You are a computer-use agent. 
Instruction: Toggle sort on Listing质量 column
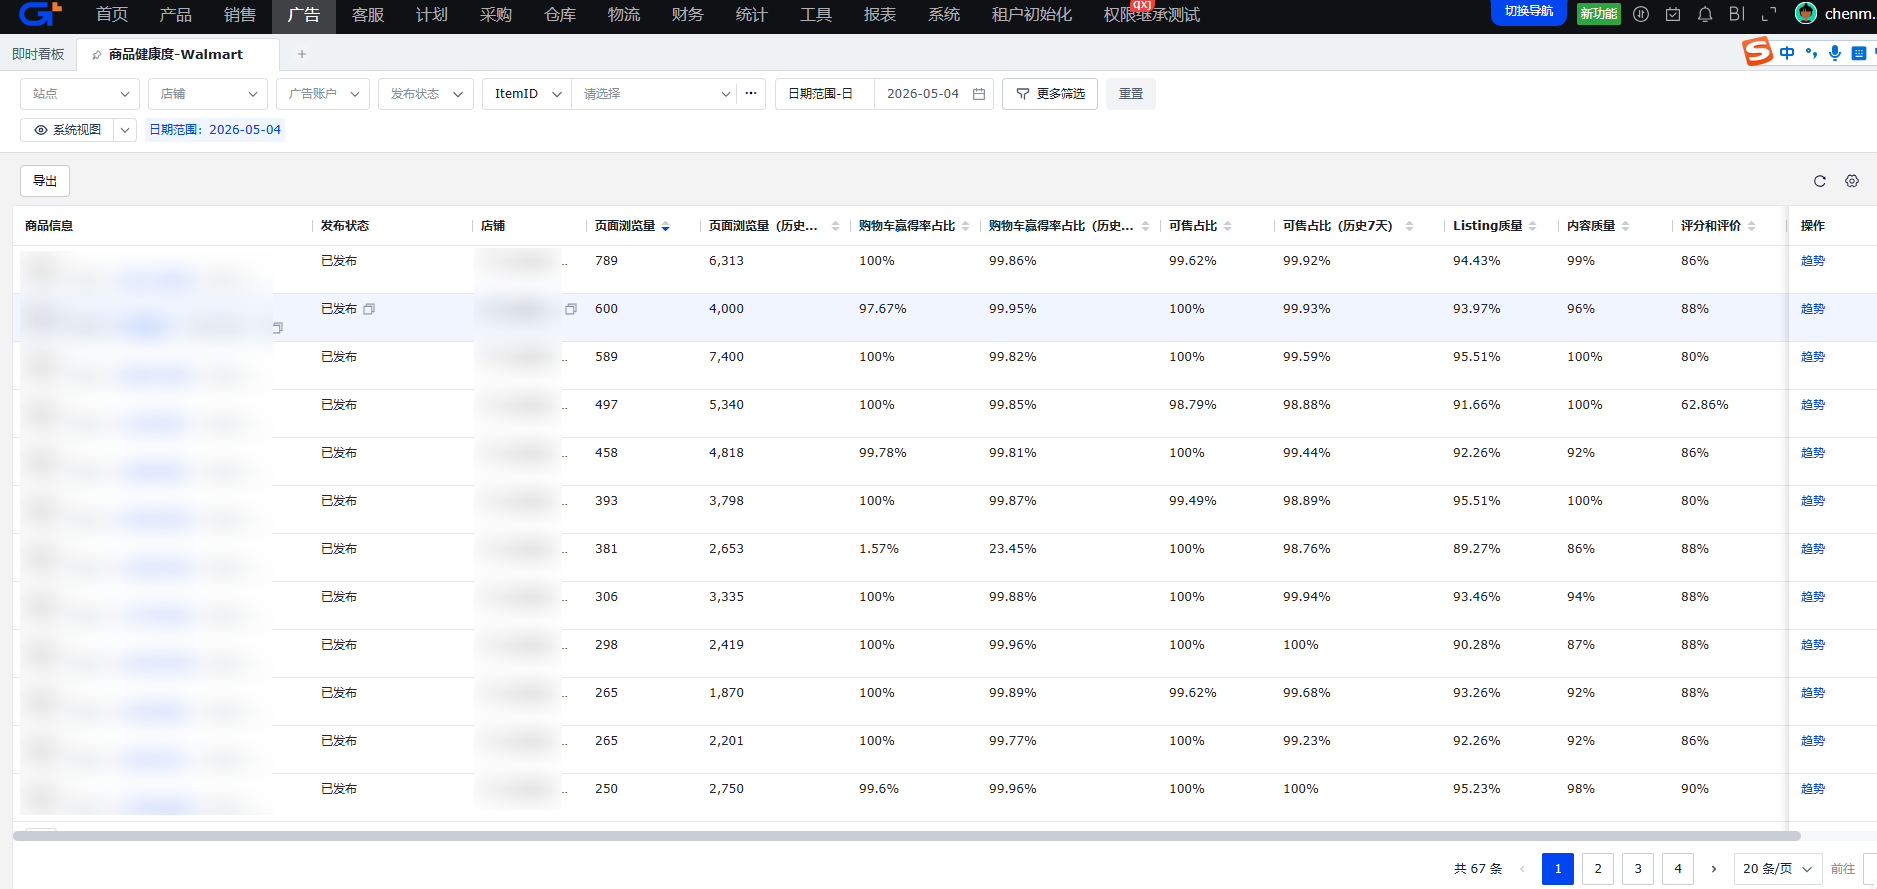pyautogui.click(x=1532, y=226)
